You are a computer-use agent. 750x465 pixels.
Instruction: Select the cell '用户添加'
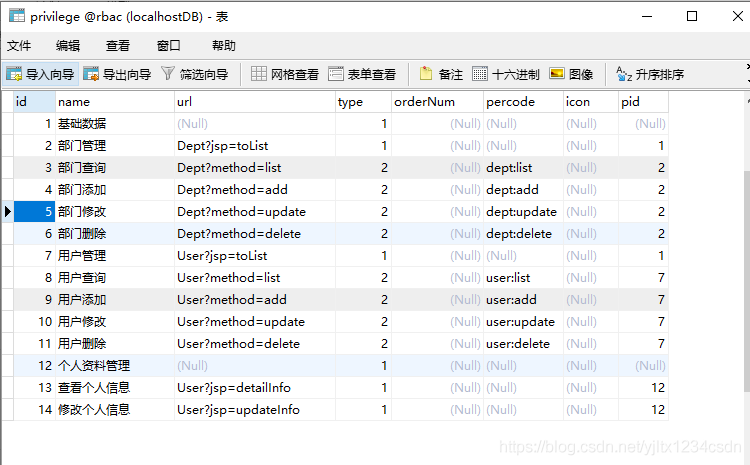click(x=115, y=300)
